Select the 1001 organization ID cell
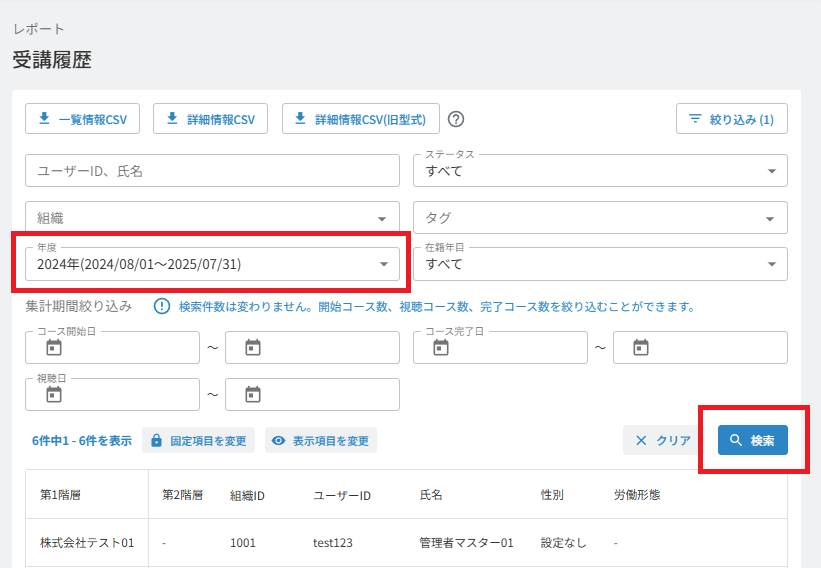821x568 pixels. pyautogui.click(x=242, y=543)
